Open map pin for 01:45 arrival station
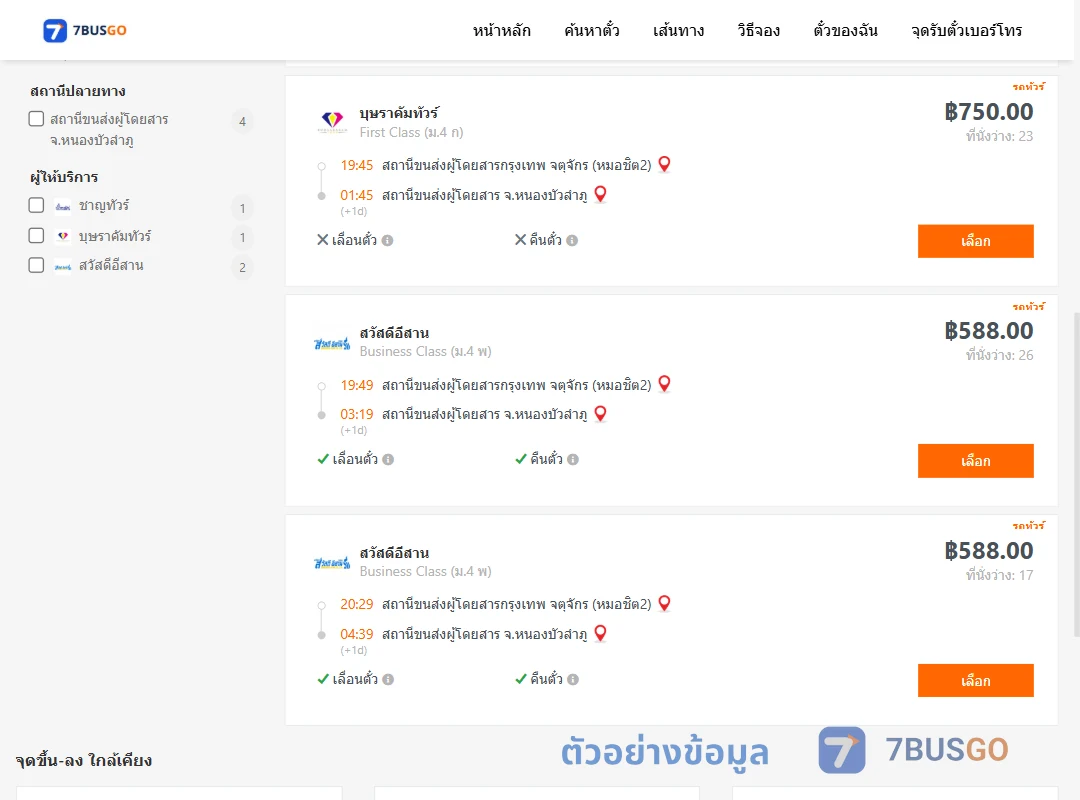The width and height of the screenshot is (1080, 800). [x=601, y=194]
